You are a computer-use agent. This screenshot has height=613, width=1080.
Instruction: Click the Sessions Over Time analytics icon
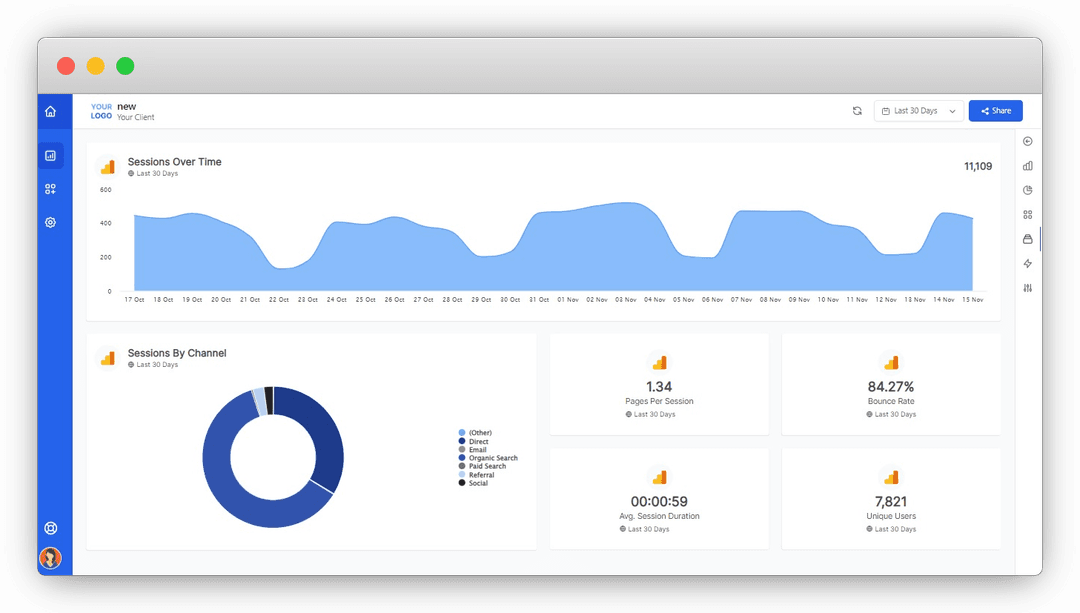[107, 167]
